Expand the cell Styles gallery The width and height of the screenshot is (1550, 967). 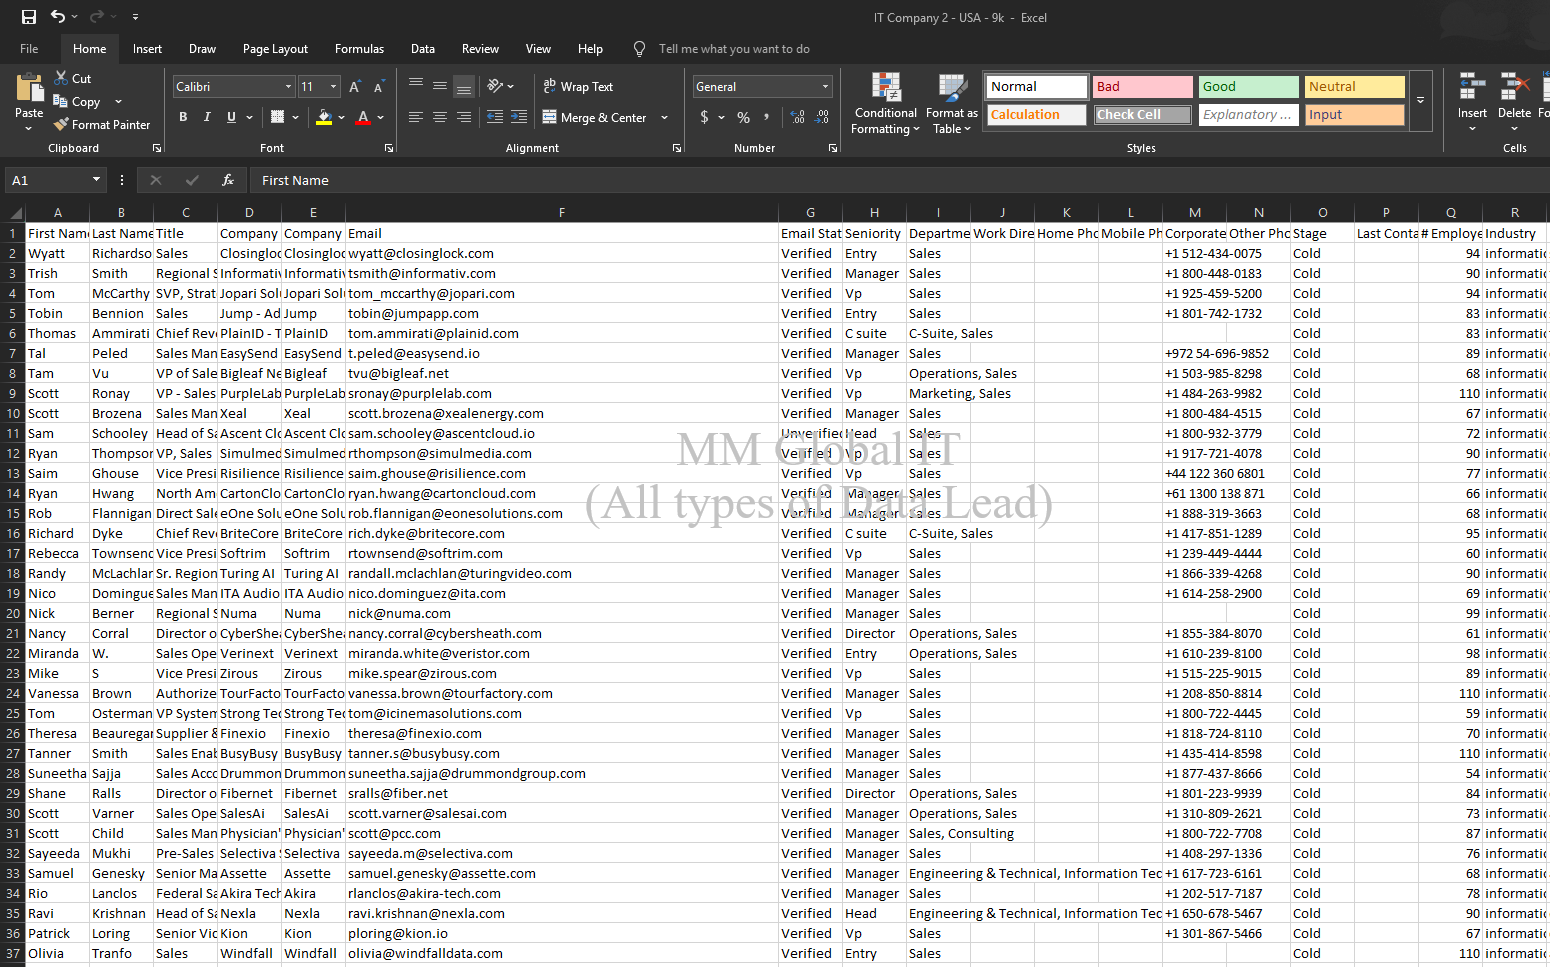pyautogui.click(x=1420, y=100)
